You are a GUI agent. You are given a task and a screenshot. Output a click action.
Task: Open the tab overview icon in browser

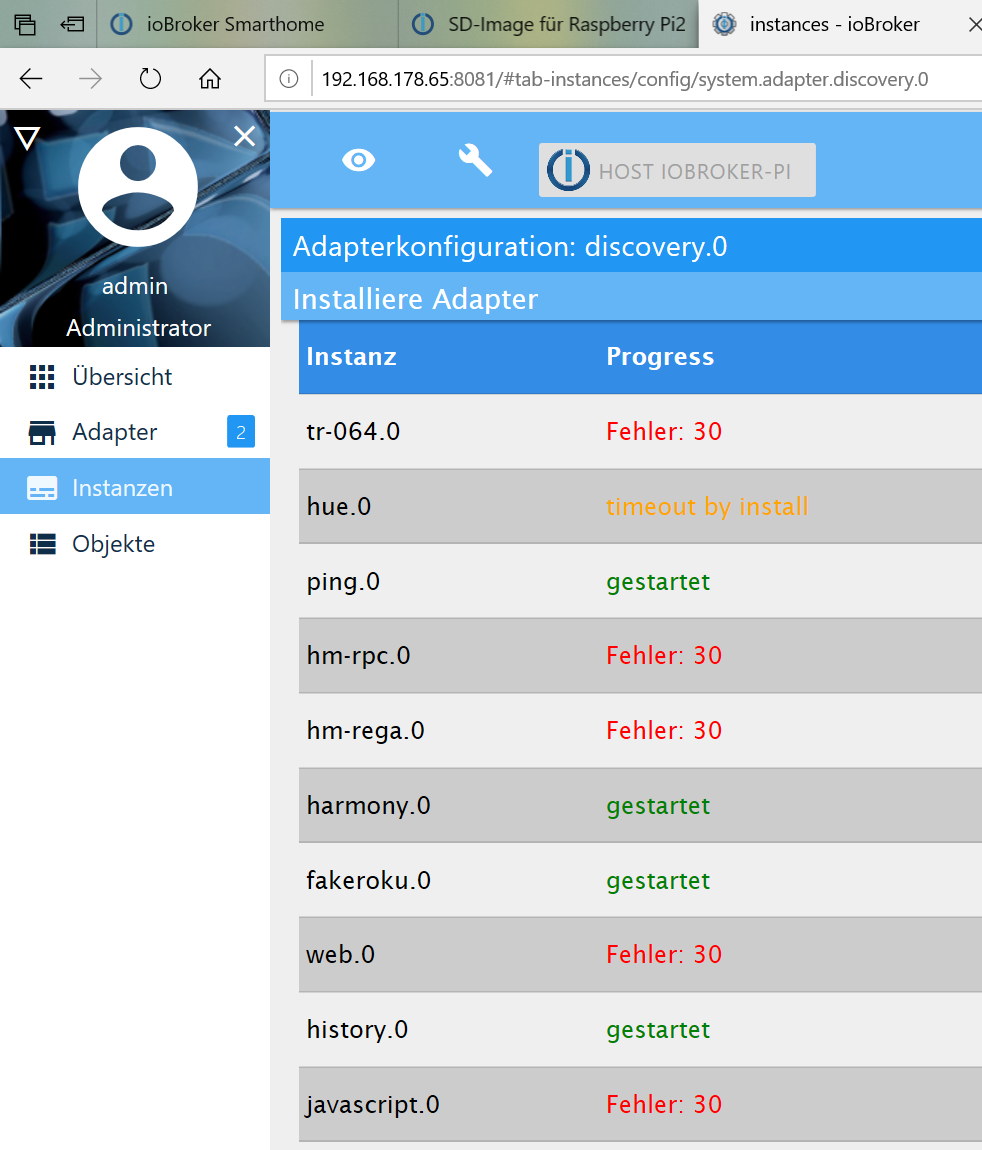(x=25, y=24)
